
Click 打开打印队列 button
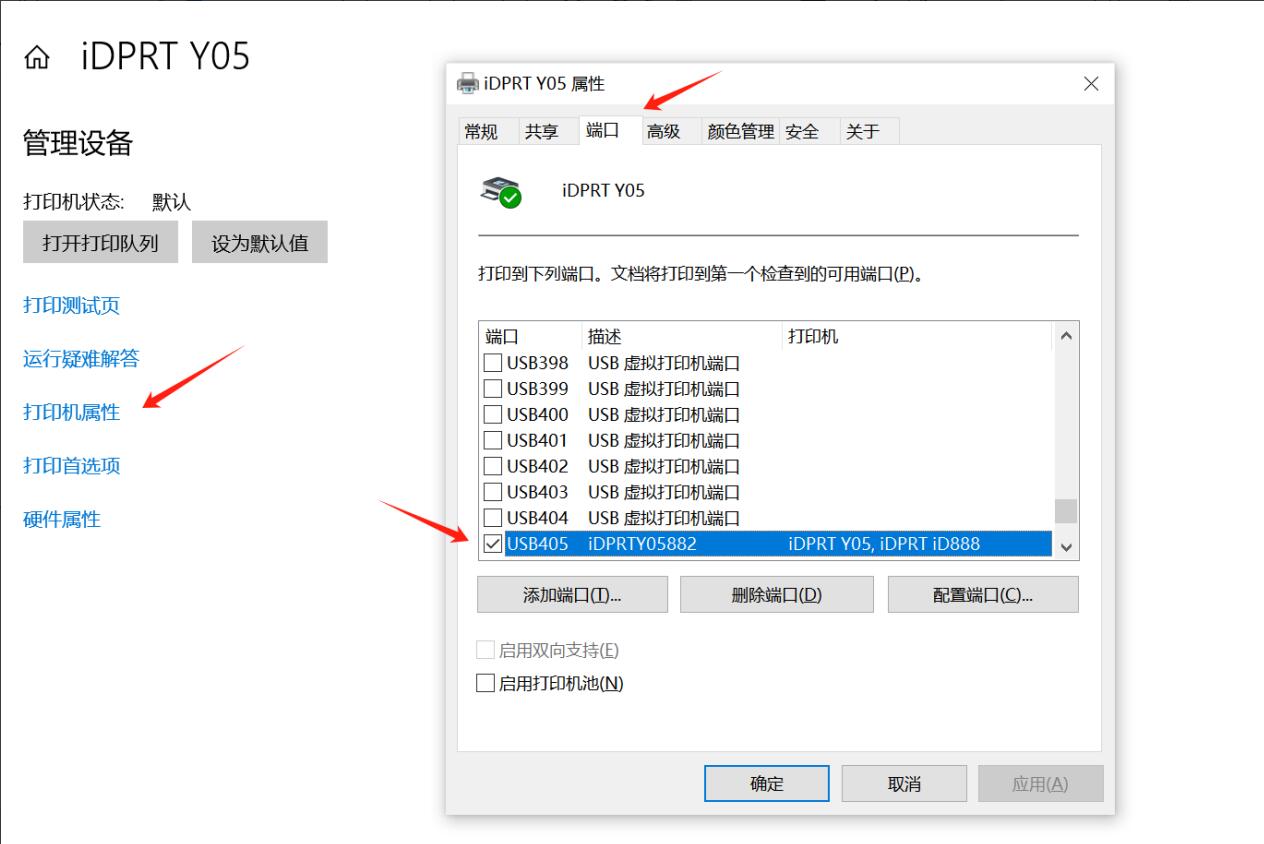pyautogui.click(x=100, y=242)
